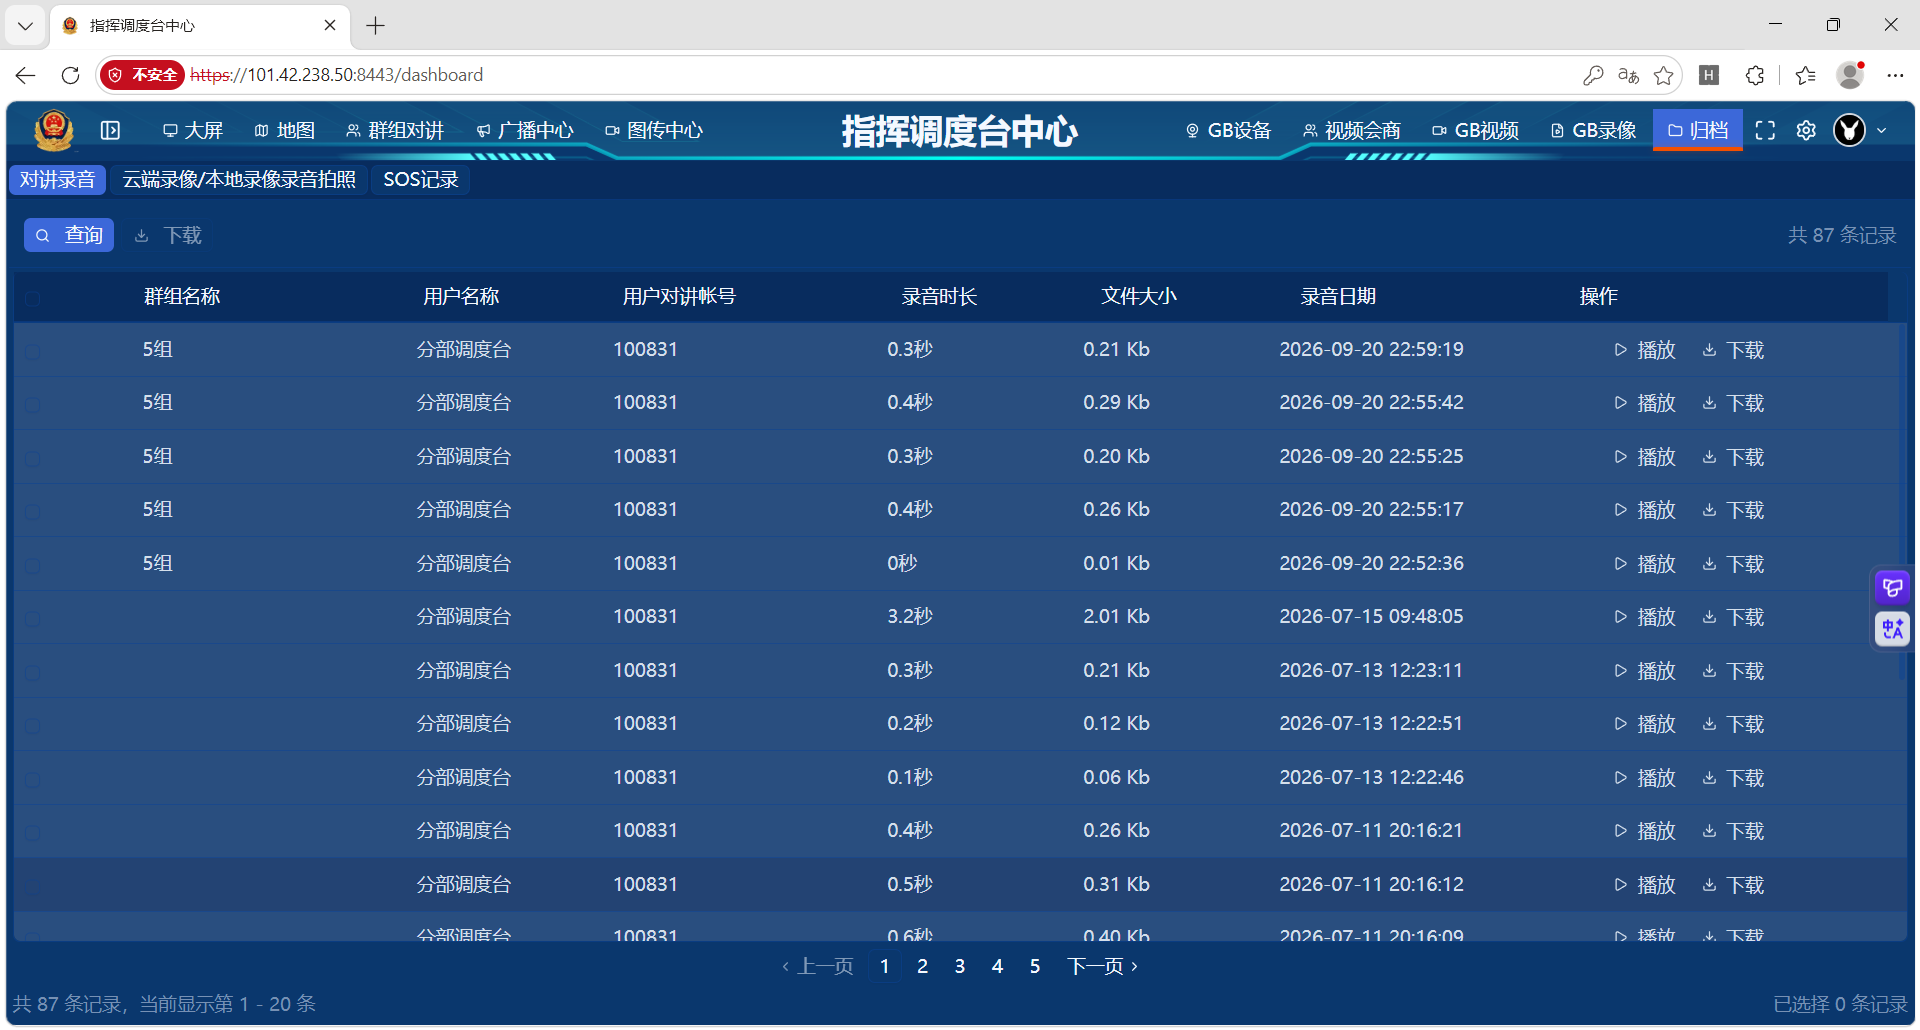1920x1030 pixels.
Task: Open the SOS记录 tab
Action: click(421, 179)
